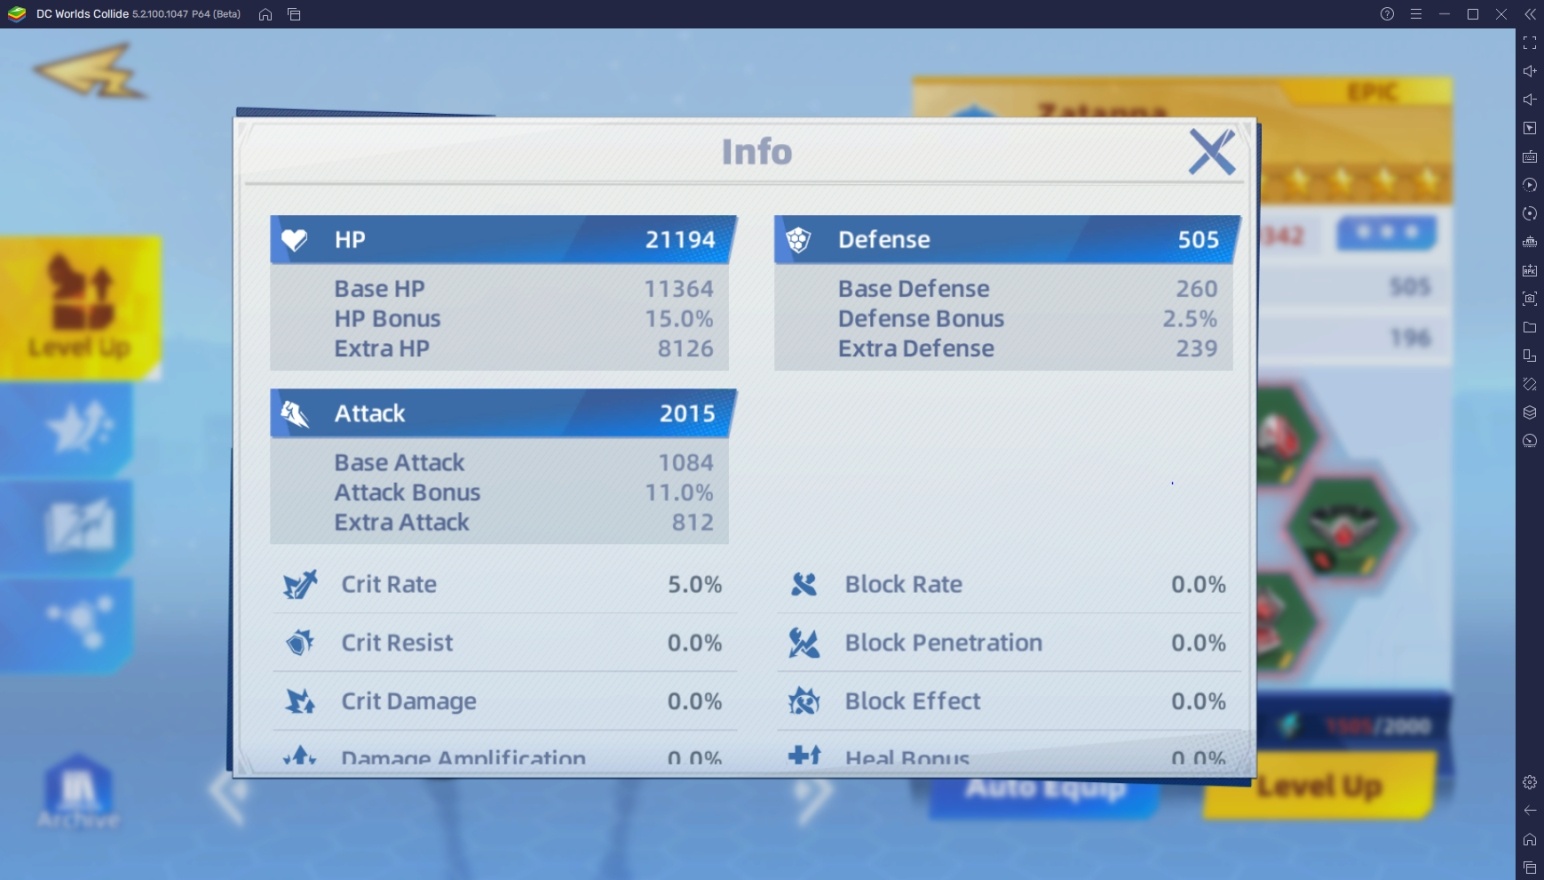Click the Attack fist icon
The width and height of the screenshot is (1544, 880).
tap(295, 414)
